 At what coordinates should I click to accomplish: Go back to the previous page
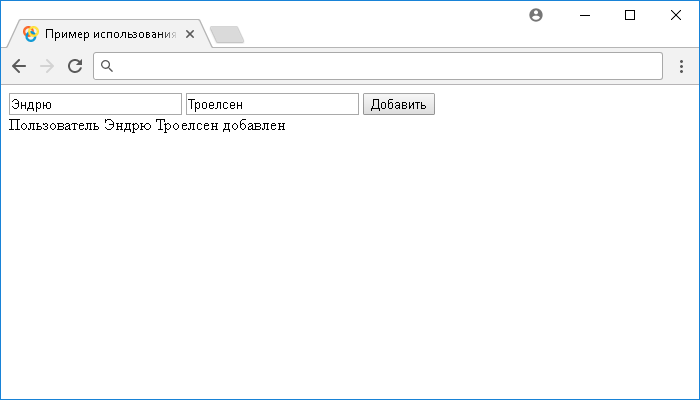coord(19,66)
